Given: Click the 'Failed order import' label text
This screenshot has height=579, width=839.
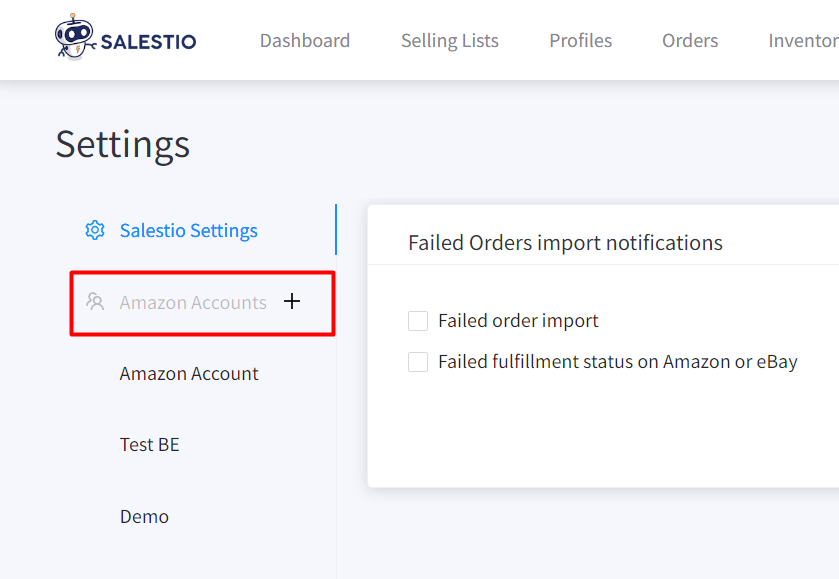Looking at the screenshot, I should coord(518,321).
